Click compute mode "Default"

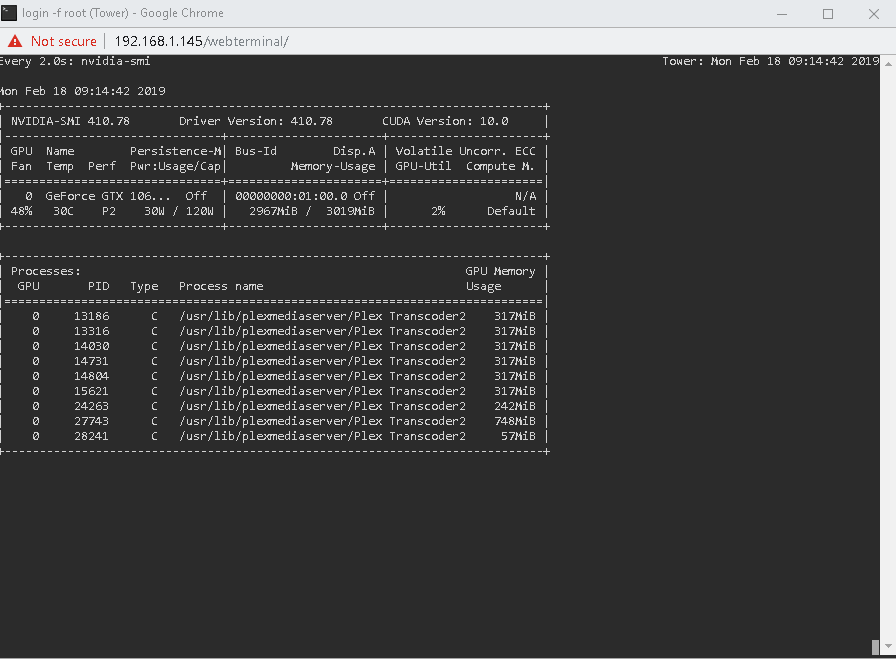click(511, 211)
